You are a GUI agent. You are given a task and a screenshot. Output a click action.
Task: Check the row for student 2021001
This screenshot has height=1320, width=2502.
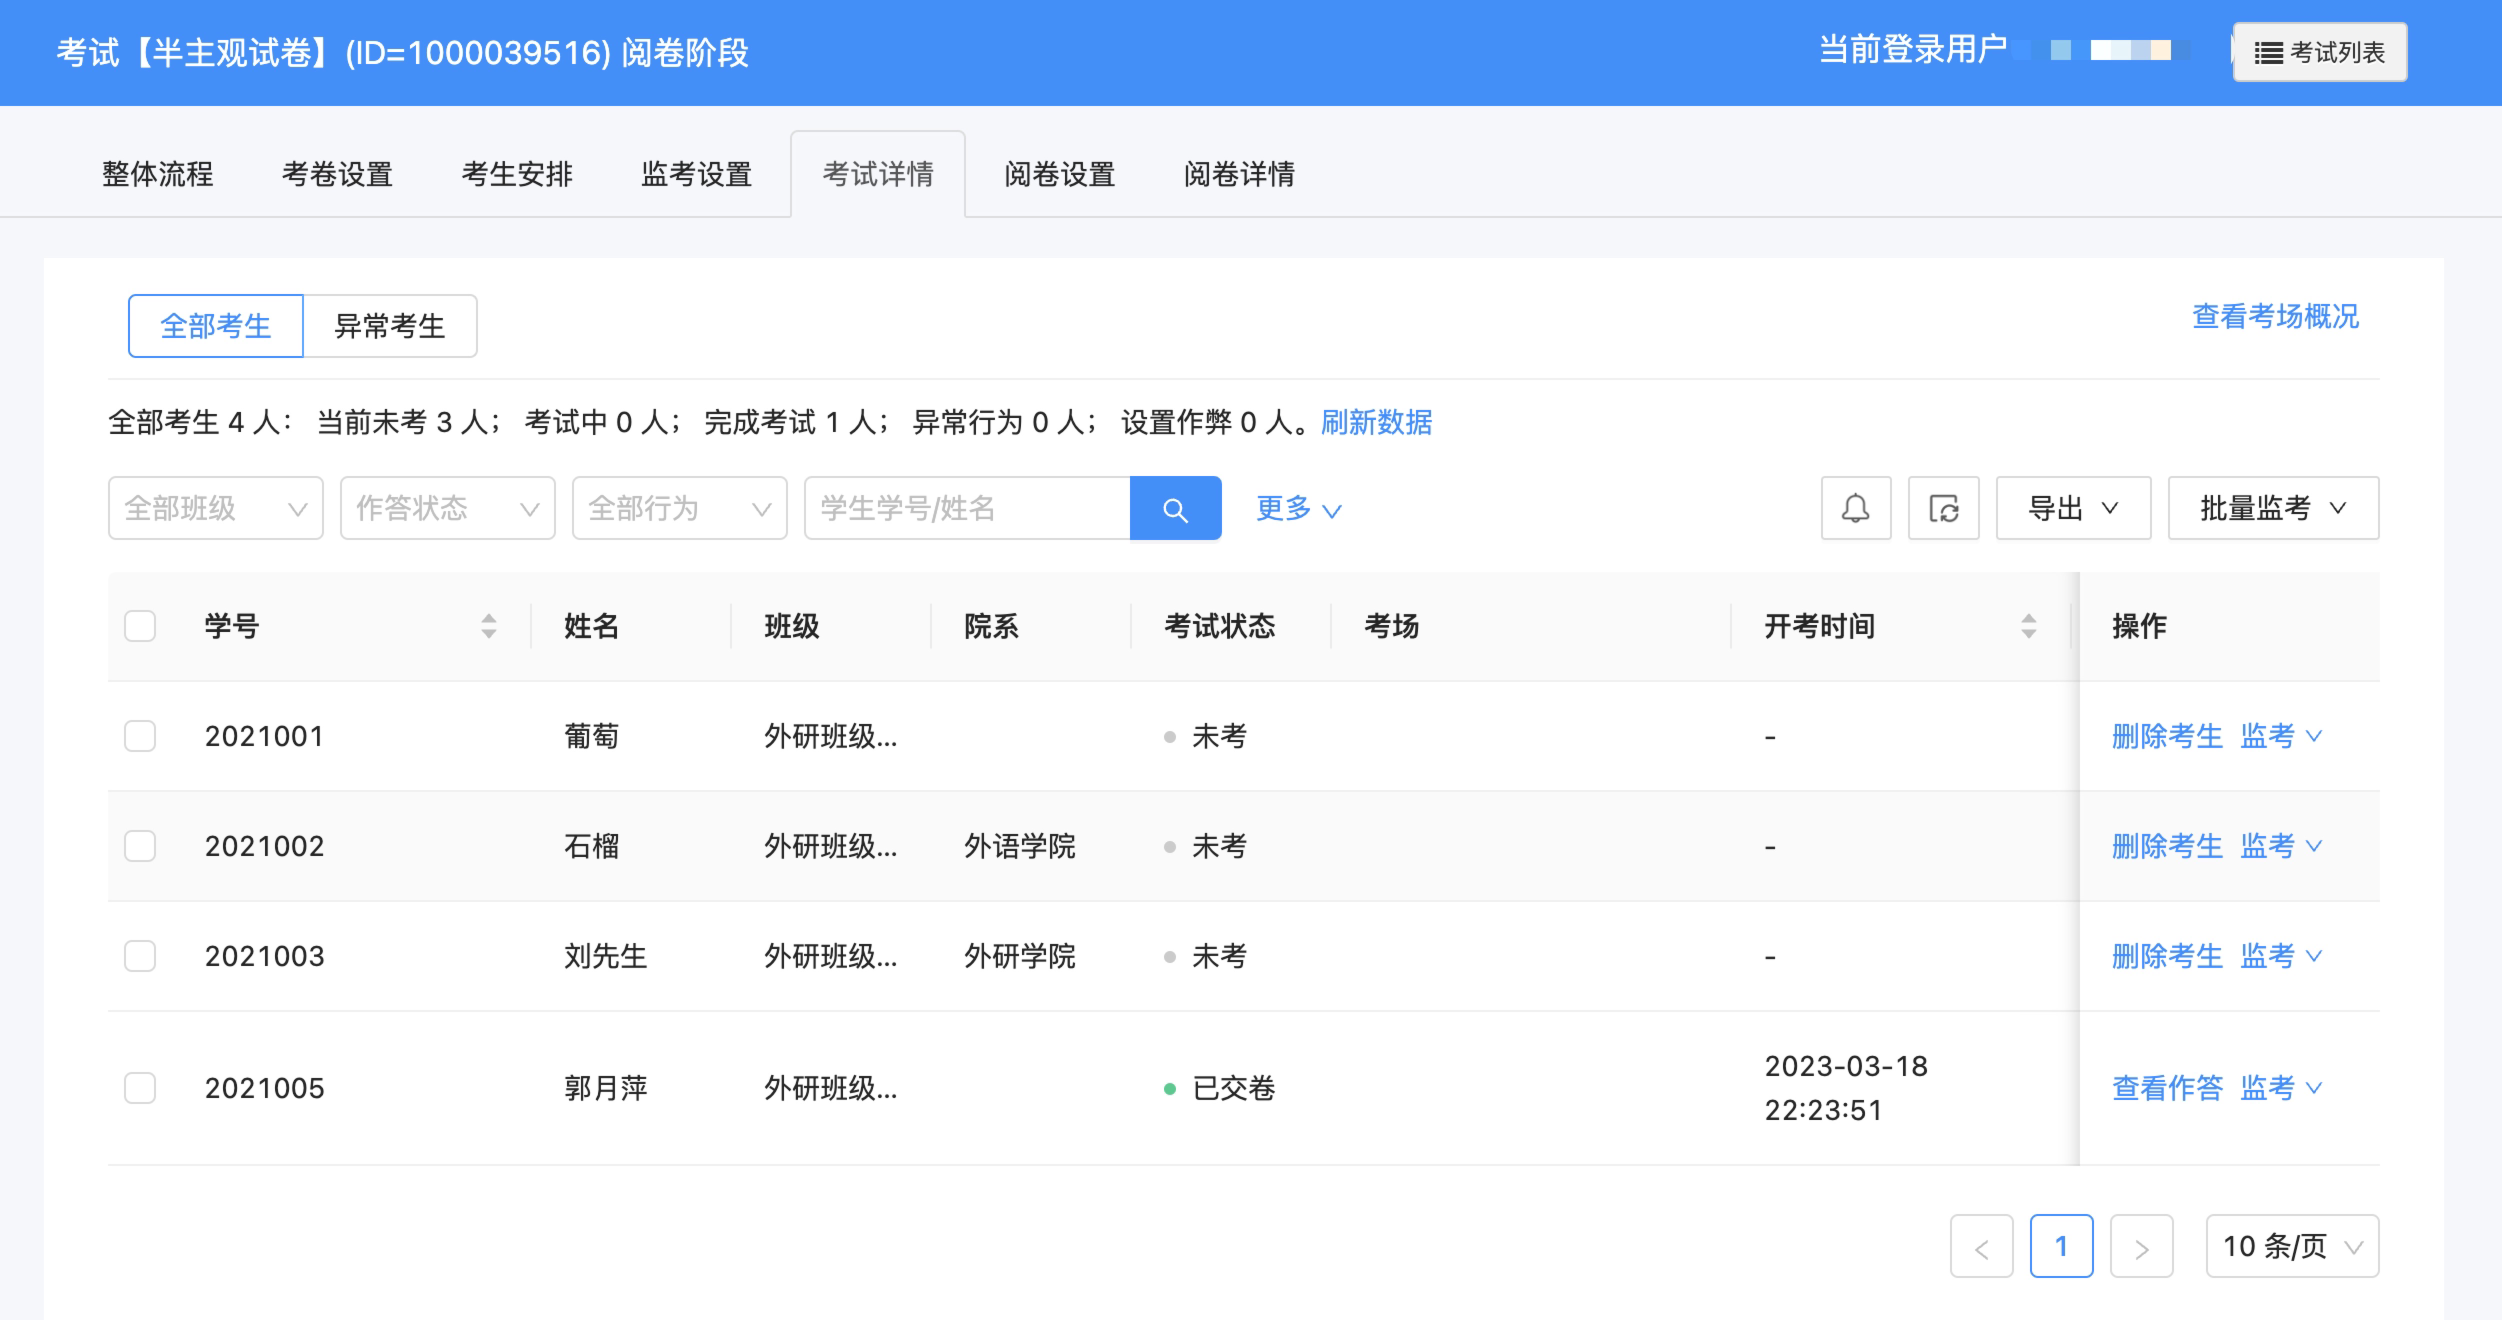click(x=140, y=736)
